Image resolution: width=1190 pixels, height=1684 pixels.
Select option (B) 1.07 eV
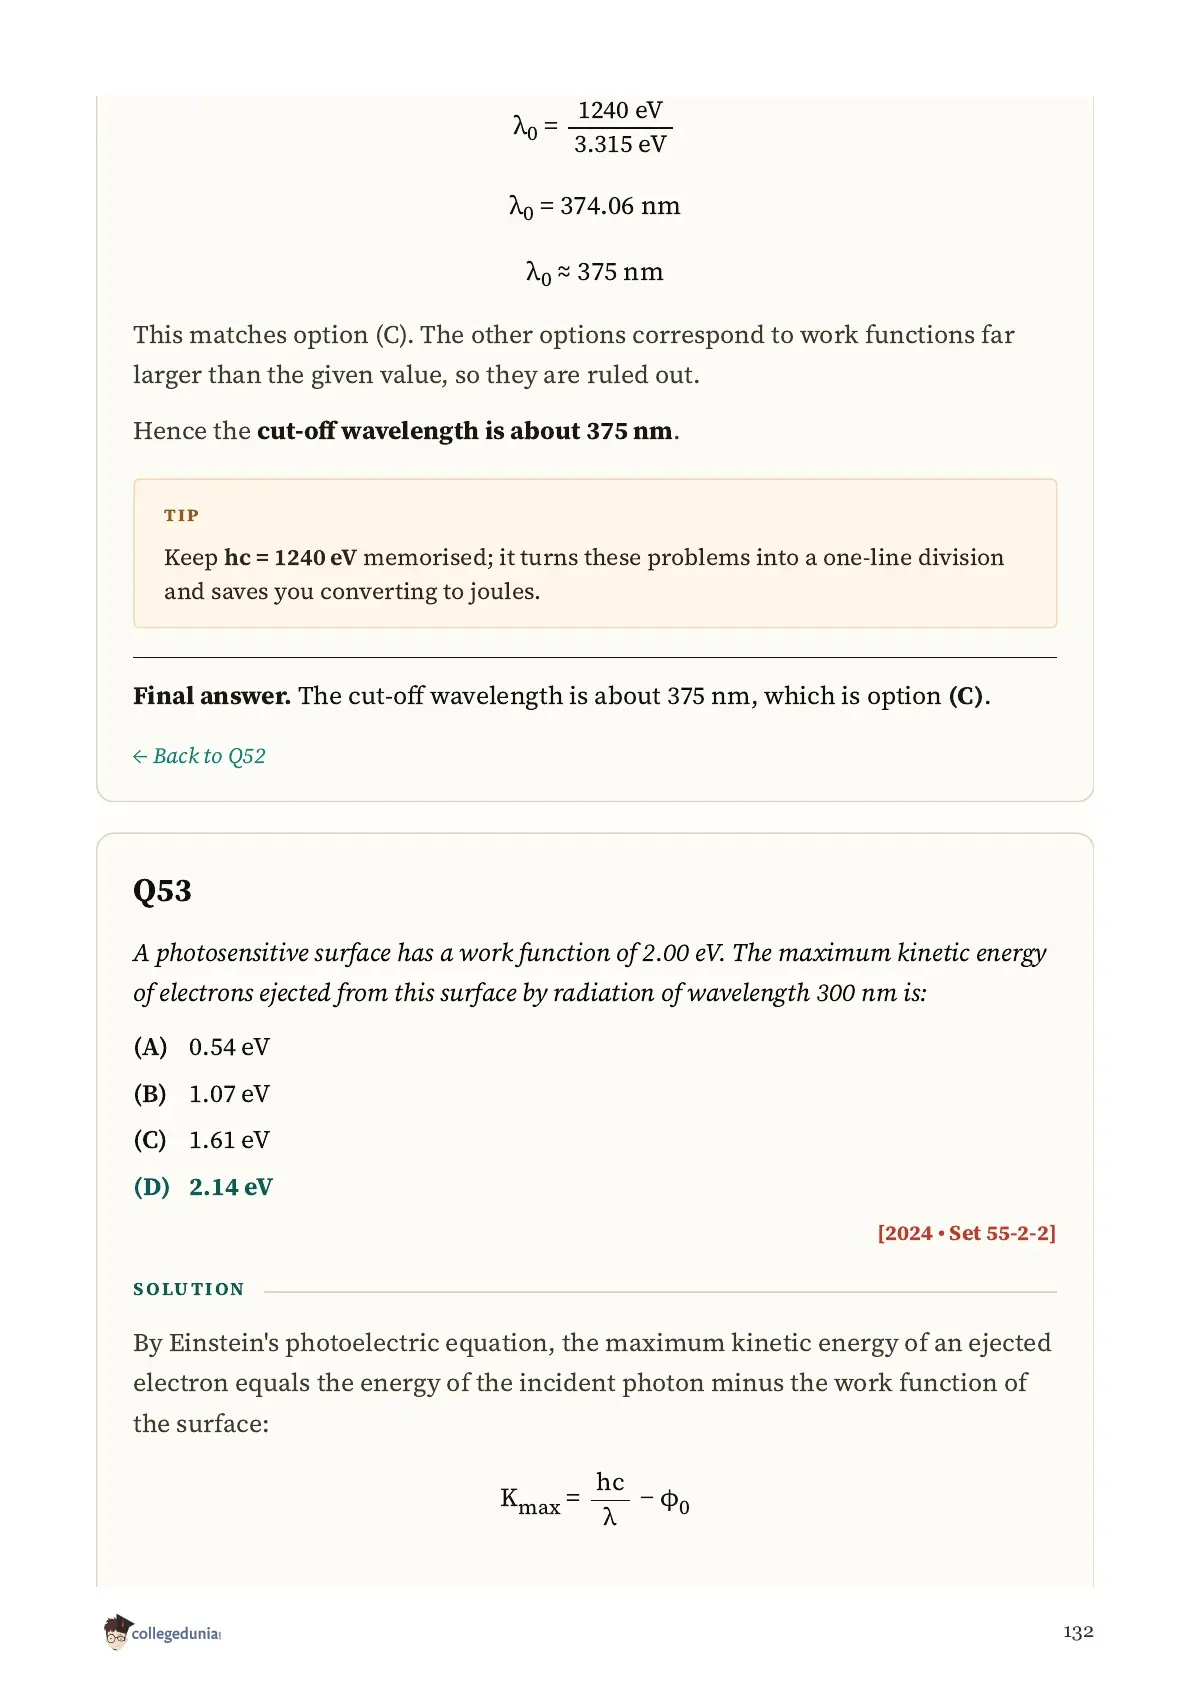(x=202, y=1094)
